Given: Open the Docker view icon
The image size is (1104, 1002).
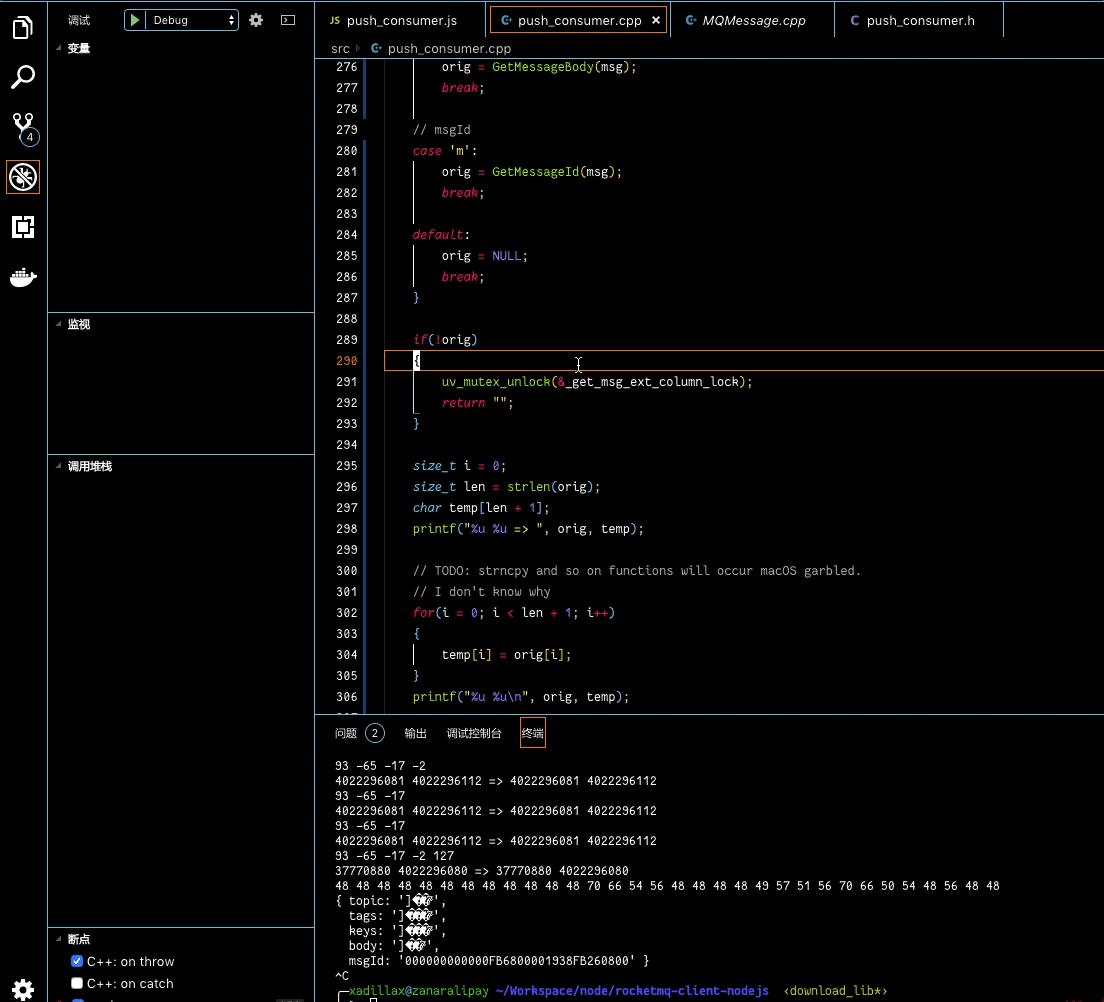Looking at the screenshot, I should click(x=23, y=277).
